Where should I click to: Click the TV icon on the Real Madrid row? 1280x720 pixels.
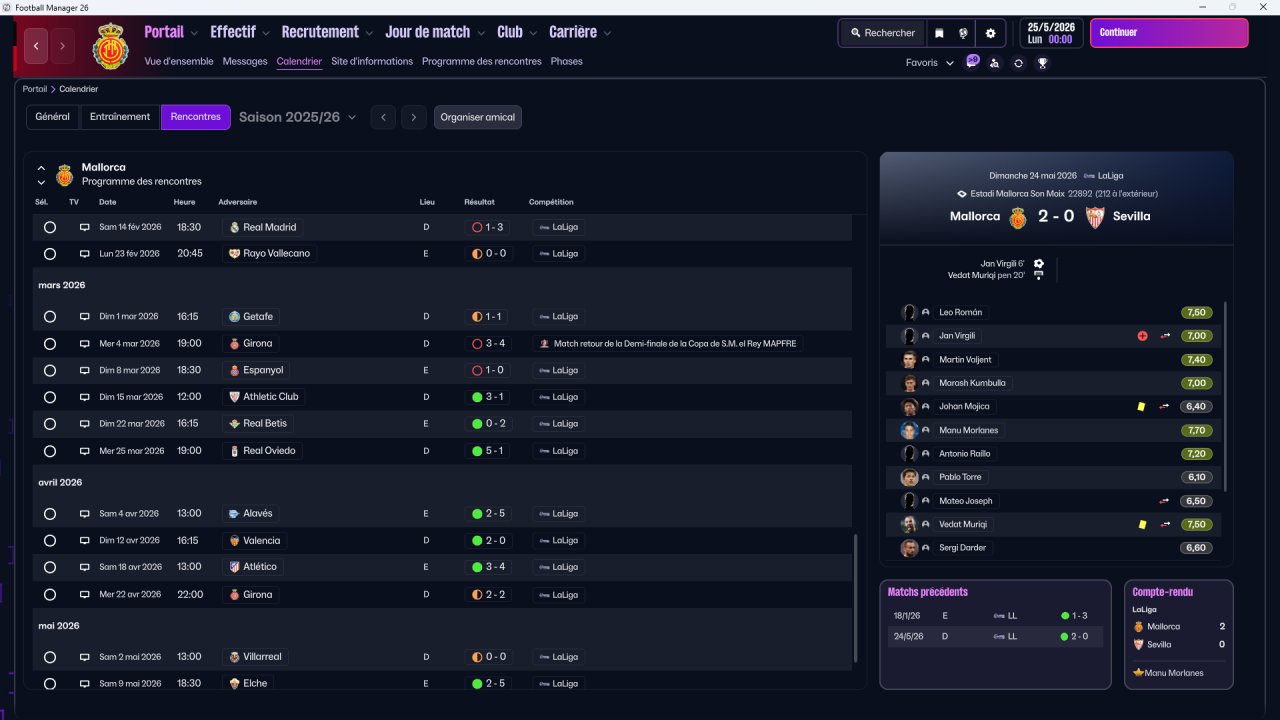pyautogui.click(x=85, y=228)
